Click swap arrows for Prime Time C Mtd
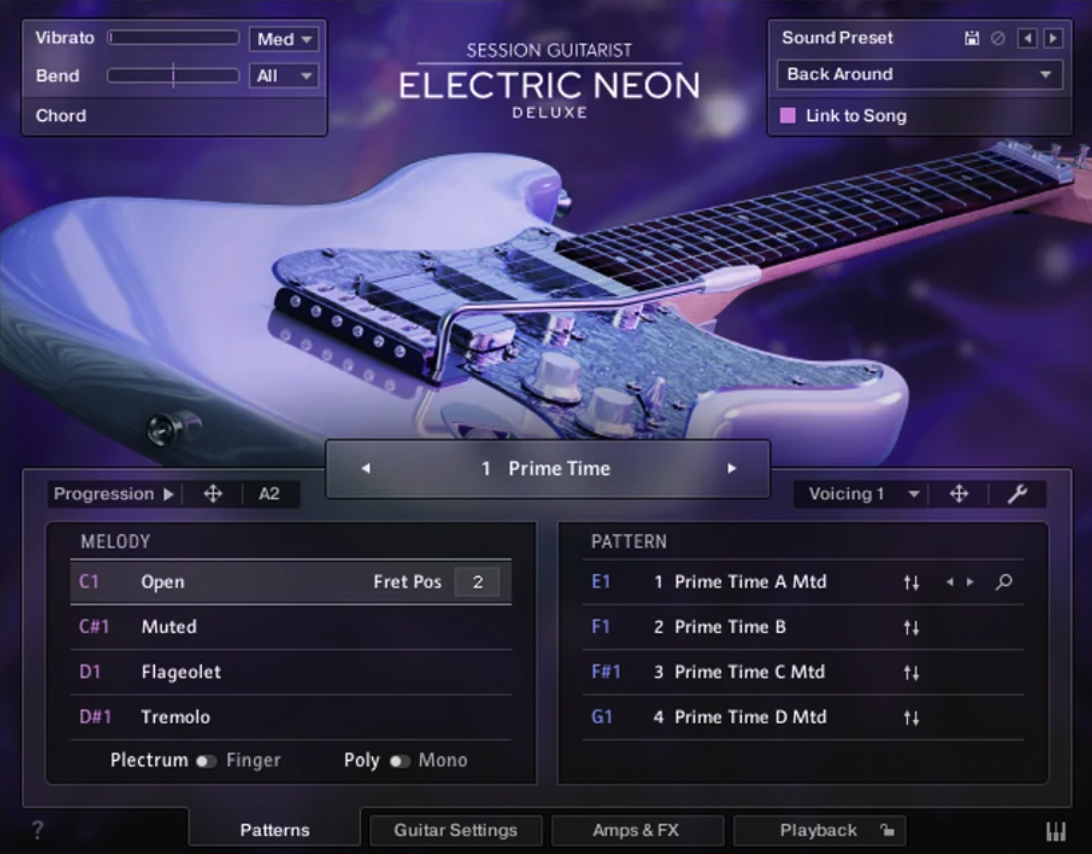 point(911,672)
